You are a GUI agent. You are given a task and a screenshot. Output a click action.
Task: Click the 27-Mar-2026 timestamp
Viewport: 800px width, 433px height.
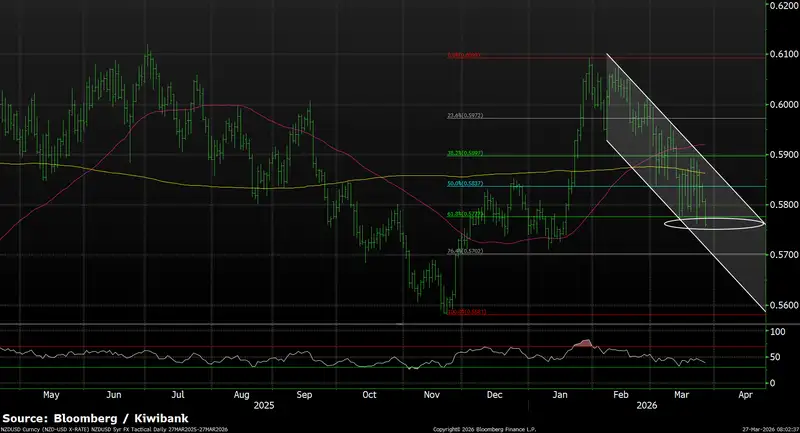(x=770, y=429)
